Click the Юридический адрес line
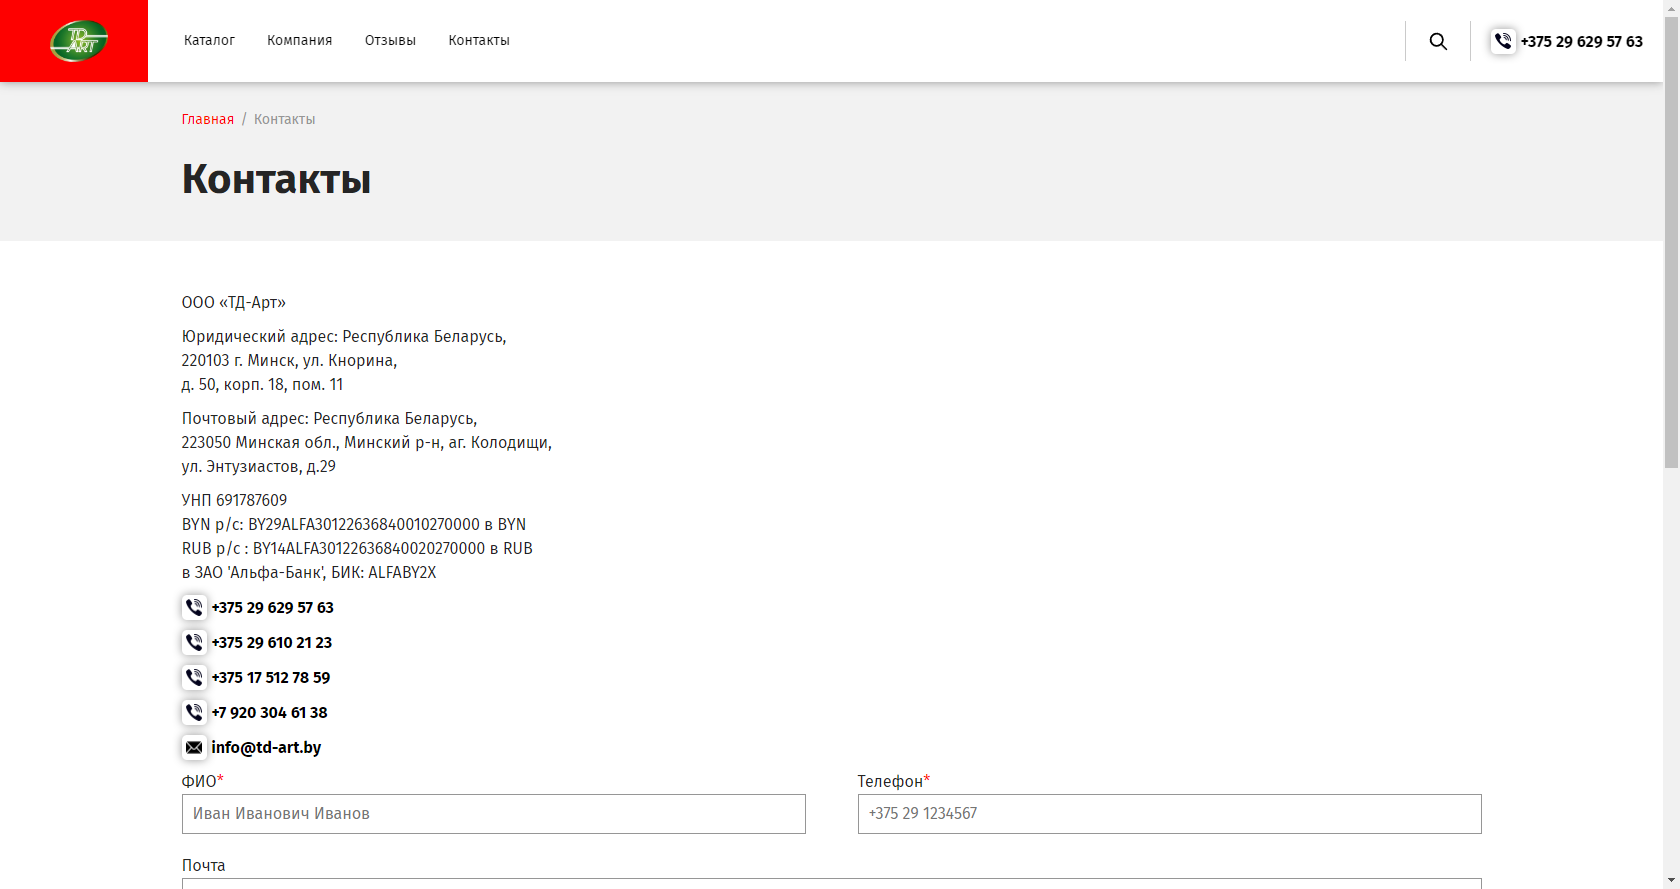Viewport: 1680px width, 889px height. 344,336
